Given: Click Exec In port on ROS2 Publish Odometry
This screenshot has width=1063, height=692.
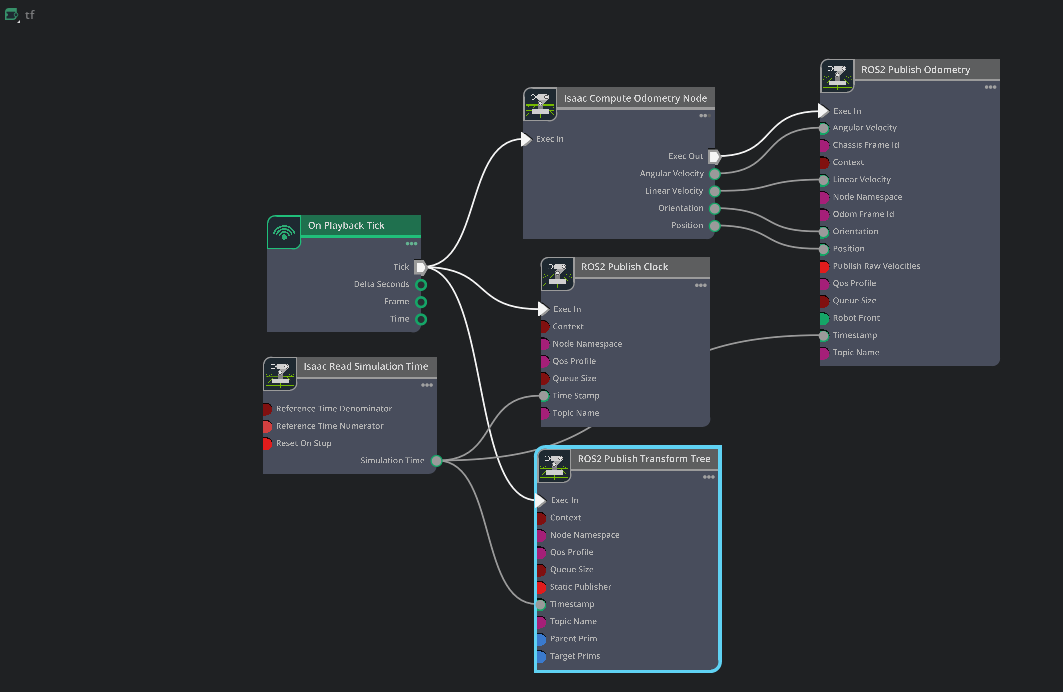Looking at the screenshot, I should 824,110.
